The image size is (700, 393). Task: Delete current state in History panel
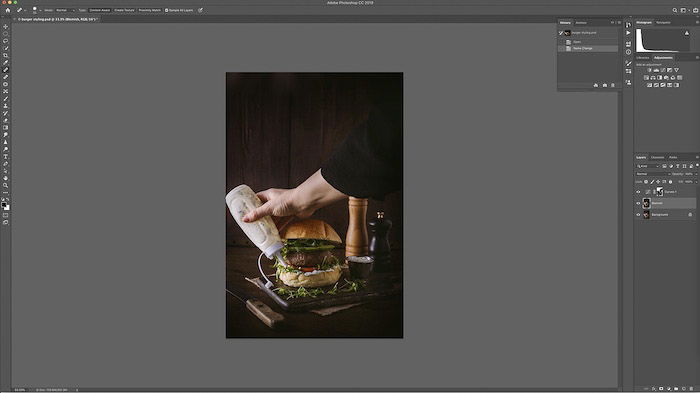(612, 85)
